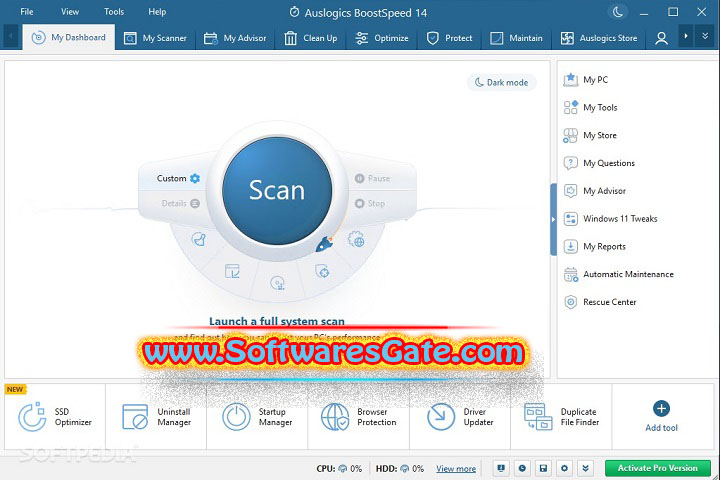Open the My Scanner tab
This screenshot has height=480, width=720.
click(x=155, y=38)
